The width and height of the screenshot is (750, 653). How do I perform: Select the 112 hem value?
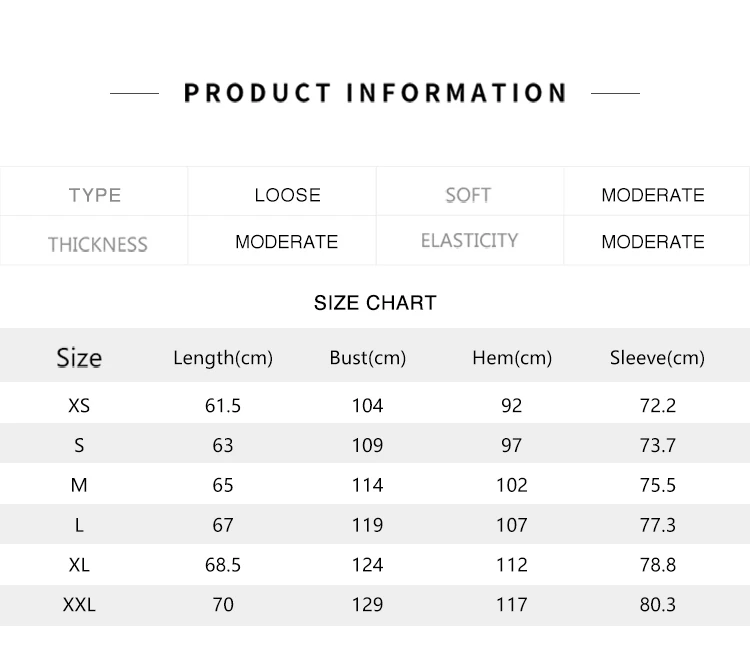[512, 565]
